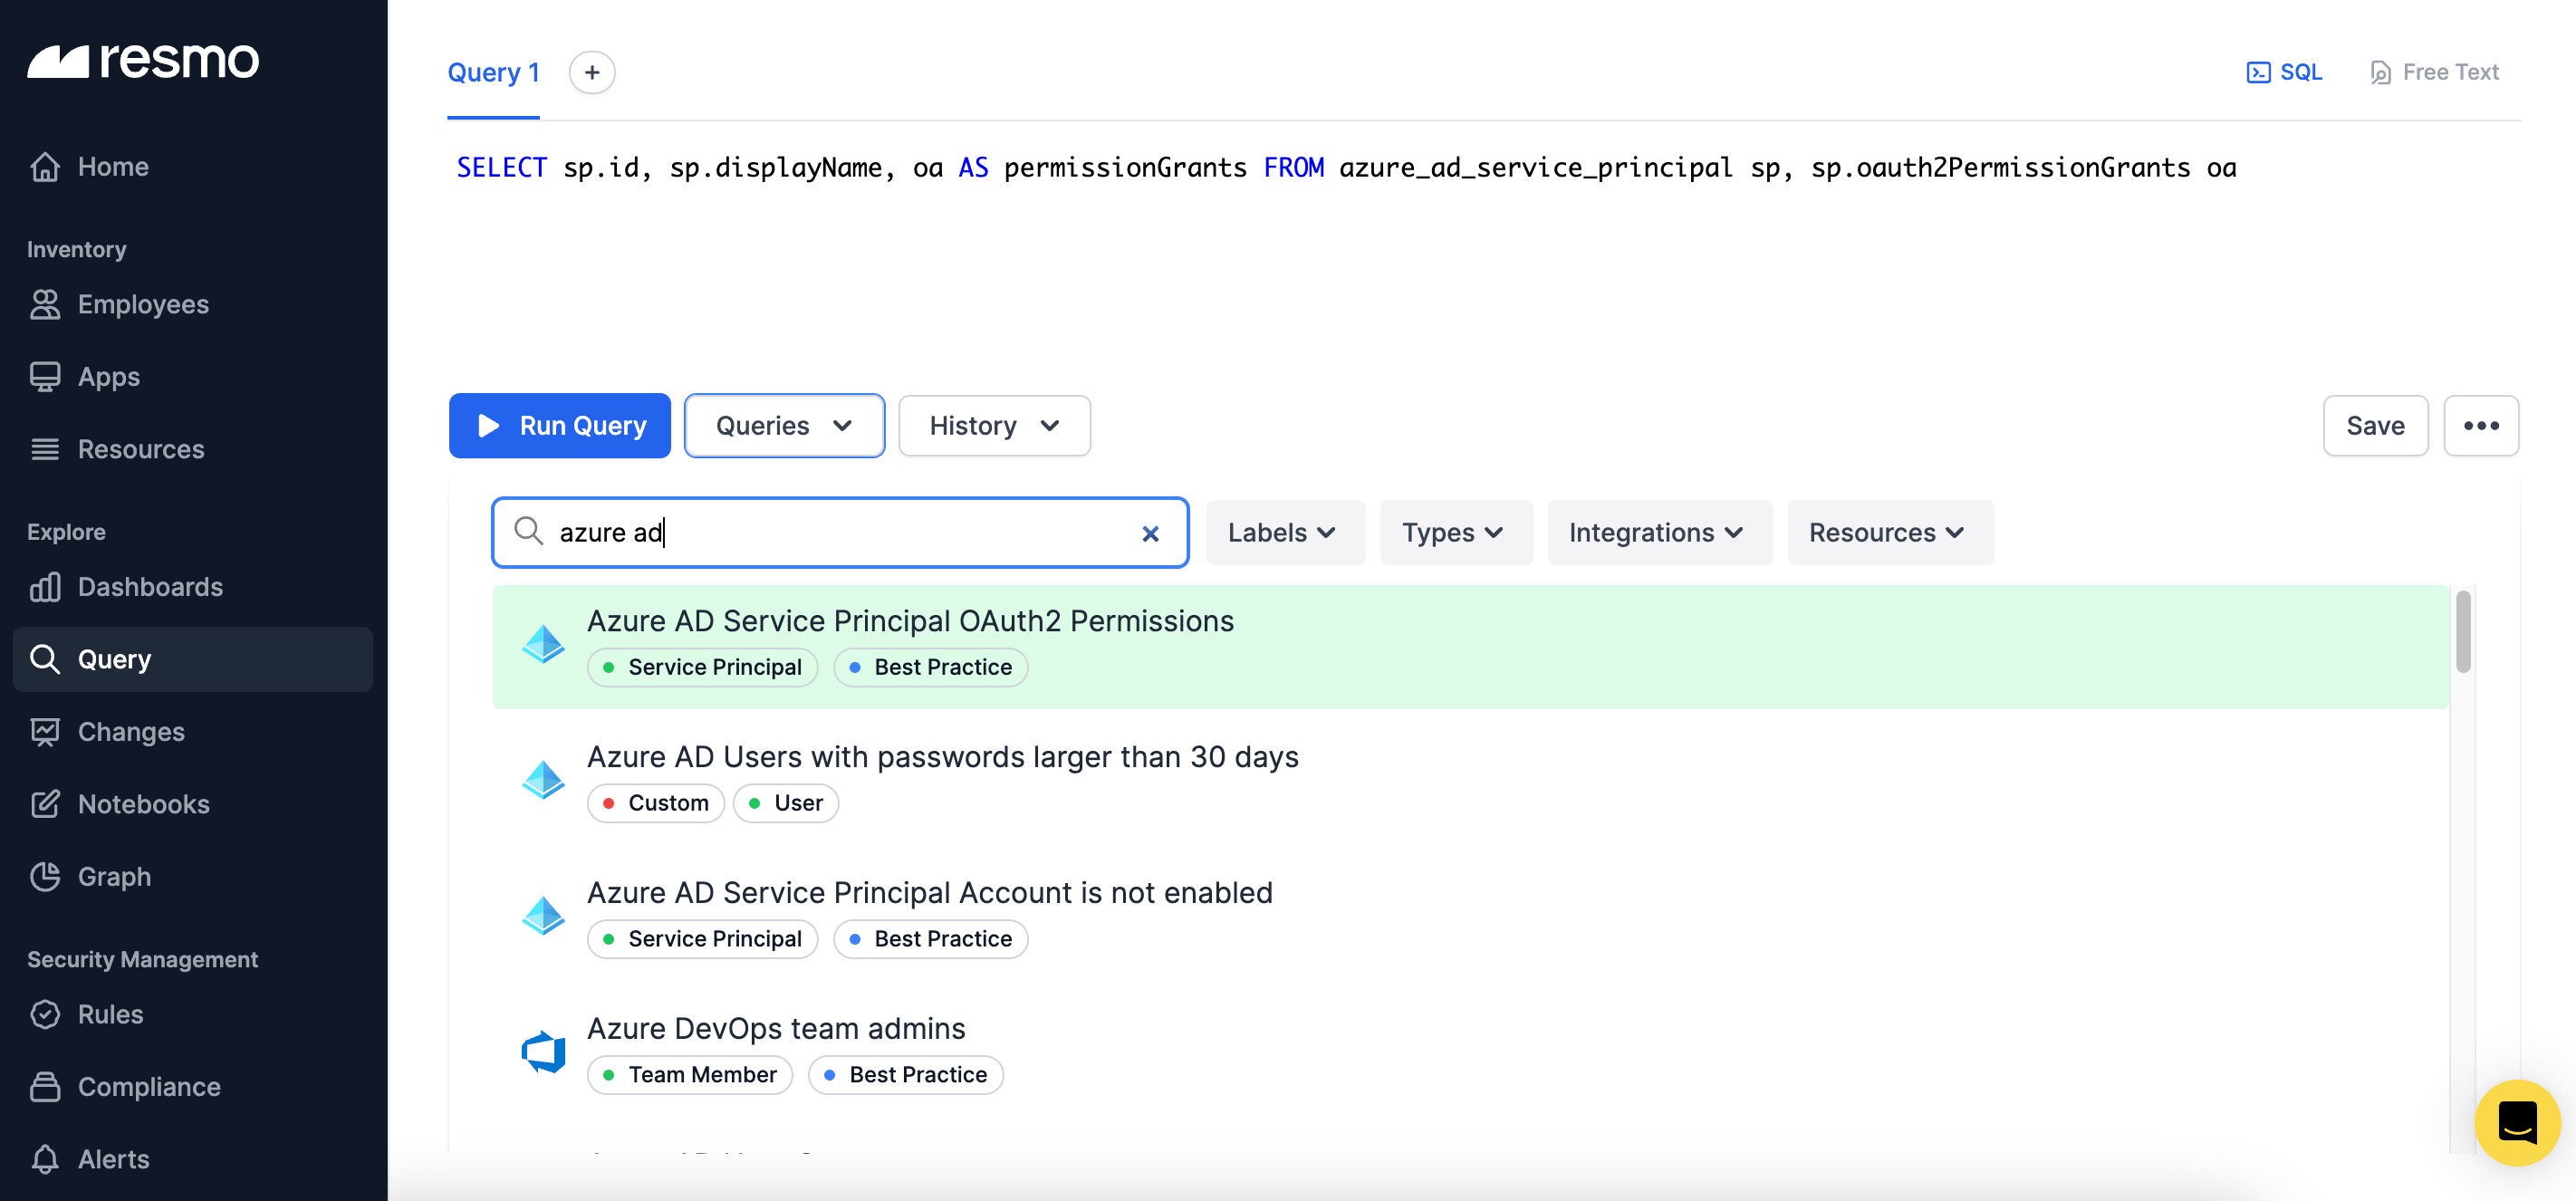2576x1201 pixels.
Task: Save the current query
Action: [x=2375, y=425]
